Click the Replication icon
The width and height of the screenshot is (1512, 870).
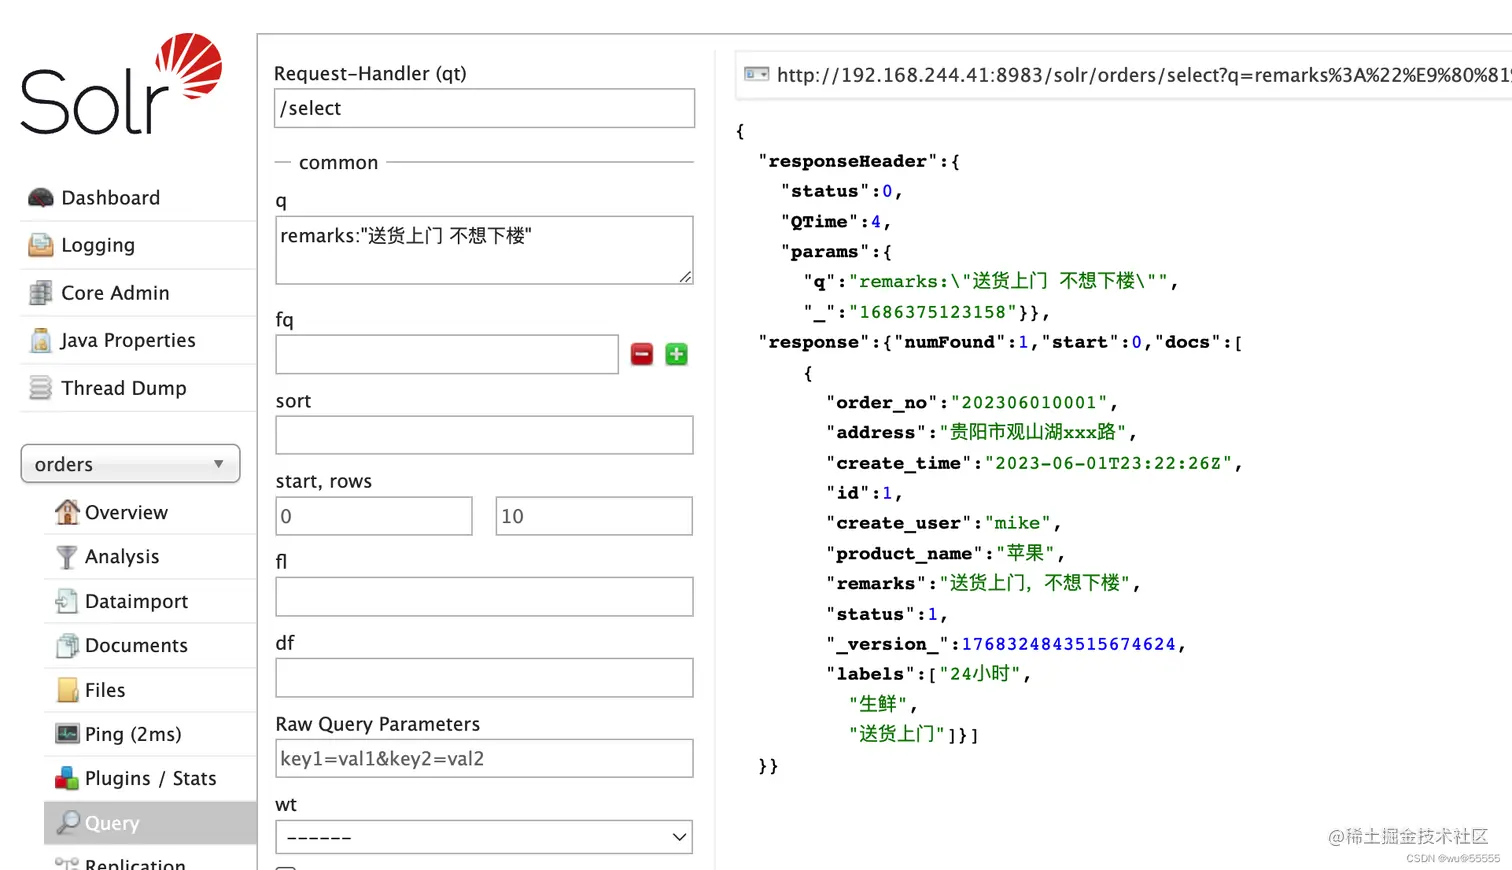pos(67,863)
